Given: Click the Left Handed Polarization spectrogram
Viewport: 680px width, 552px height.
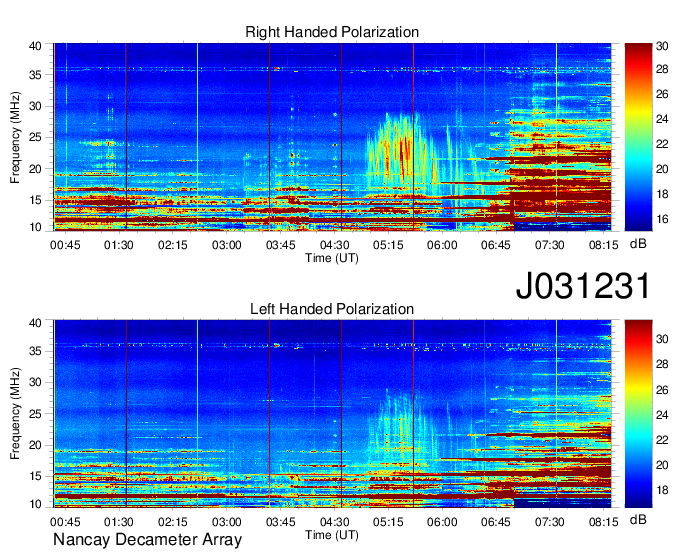Looking at the screenshot, I should 332,414.
